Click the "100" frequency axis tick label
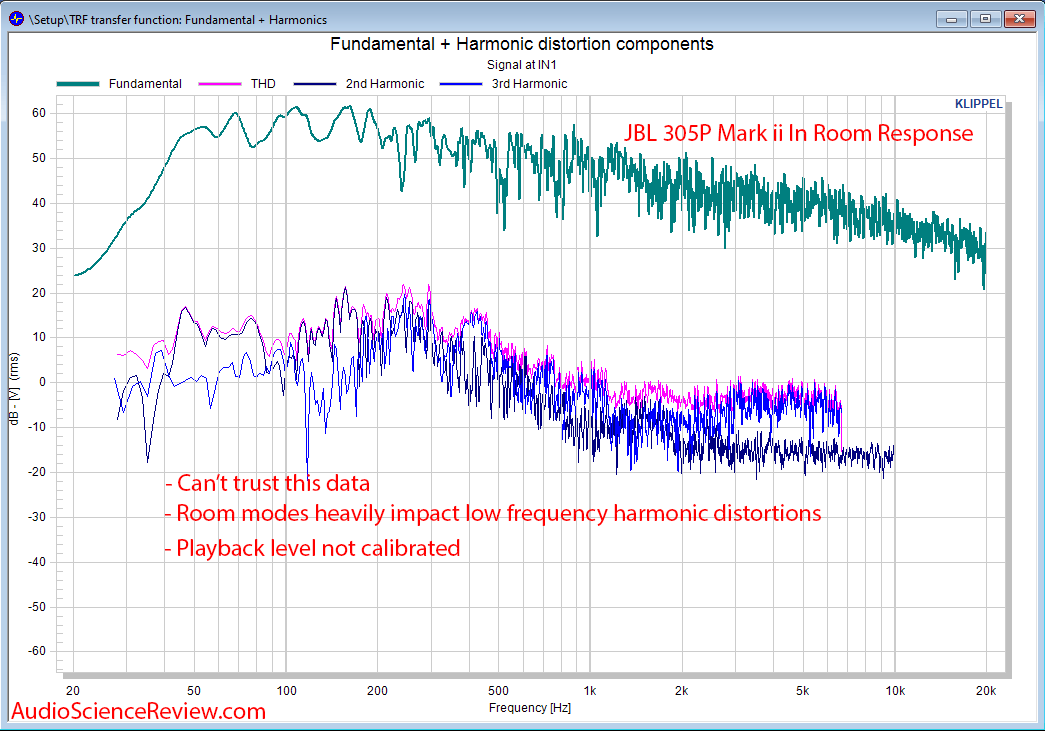Viewport: 1045px width, 731px height. [x=287, y=691]
